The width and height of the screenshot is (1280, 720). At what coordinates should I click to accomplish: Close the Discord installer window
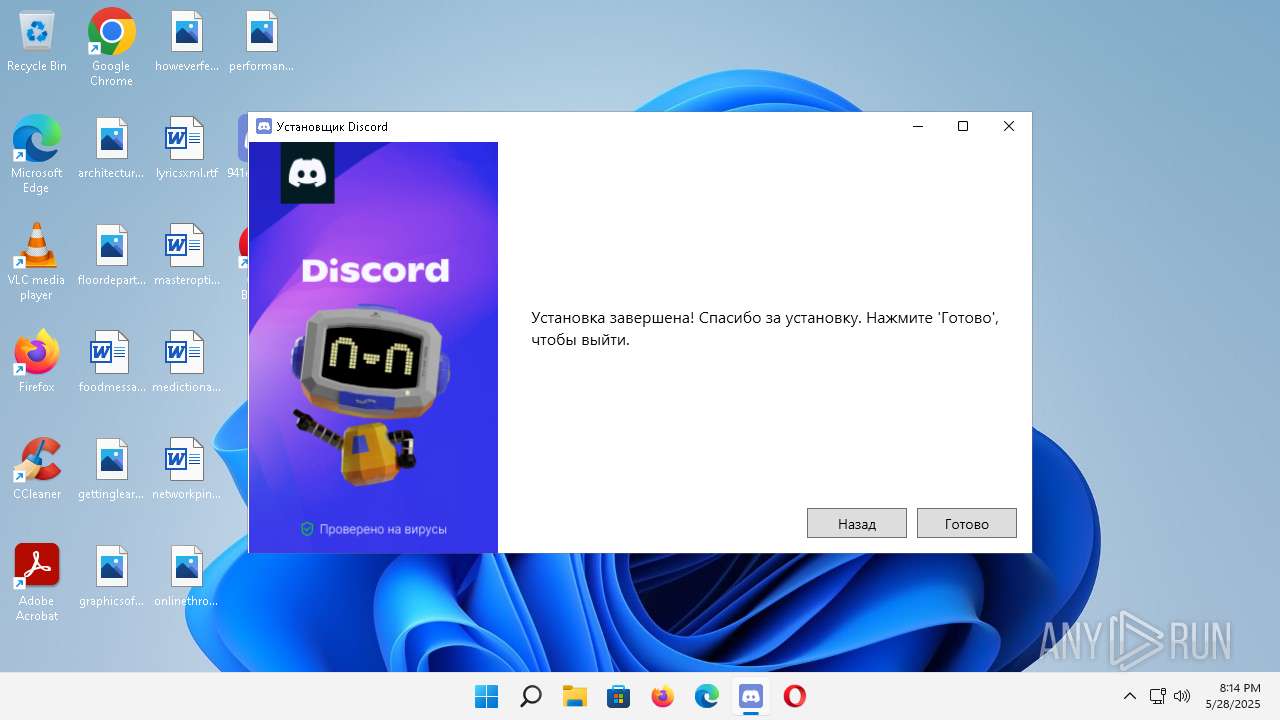(1009, 126)
